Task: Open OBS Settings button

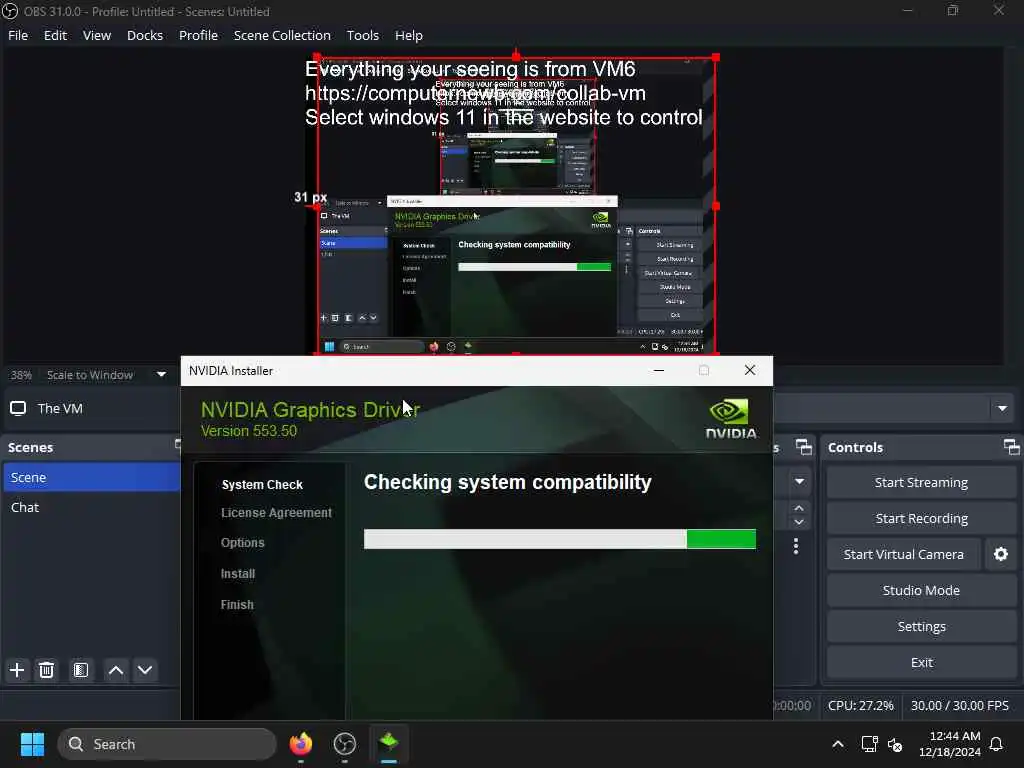Action: tap(921, 626)
